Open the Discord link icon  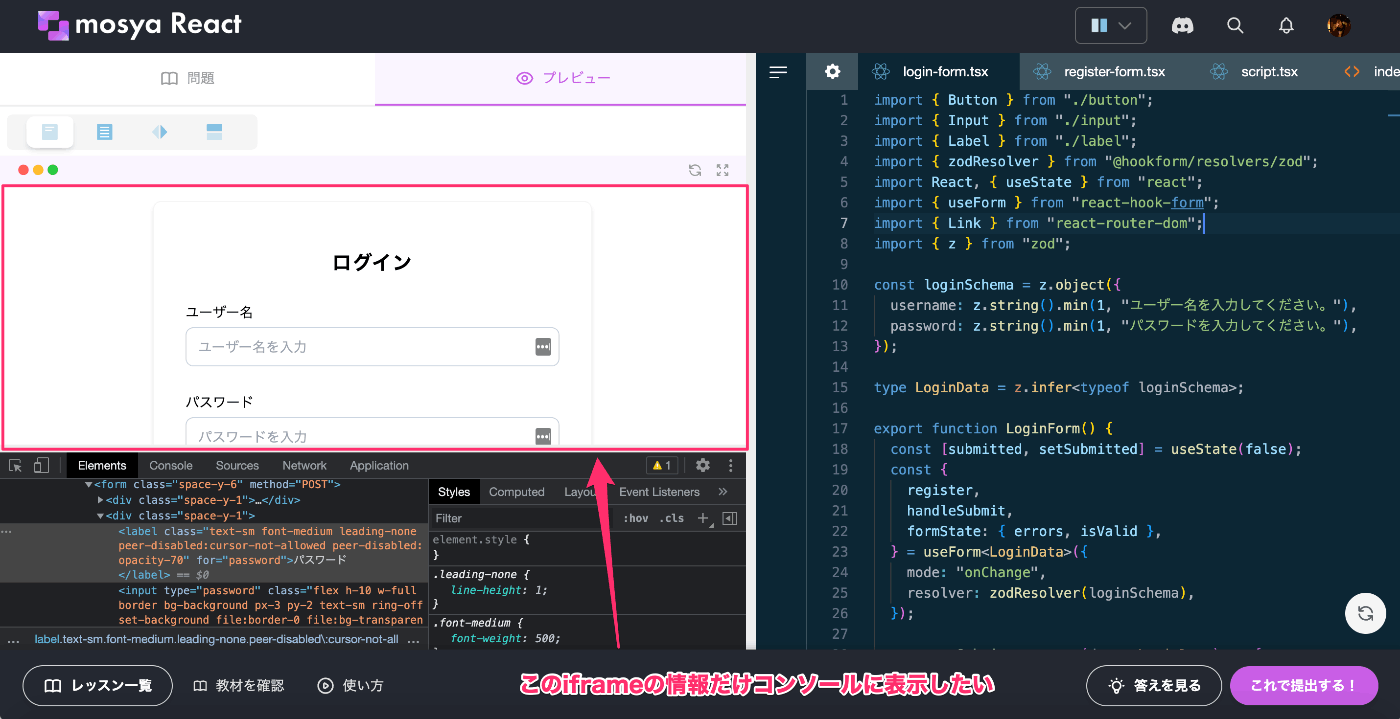click(x=1182, y=26)
